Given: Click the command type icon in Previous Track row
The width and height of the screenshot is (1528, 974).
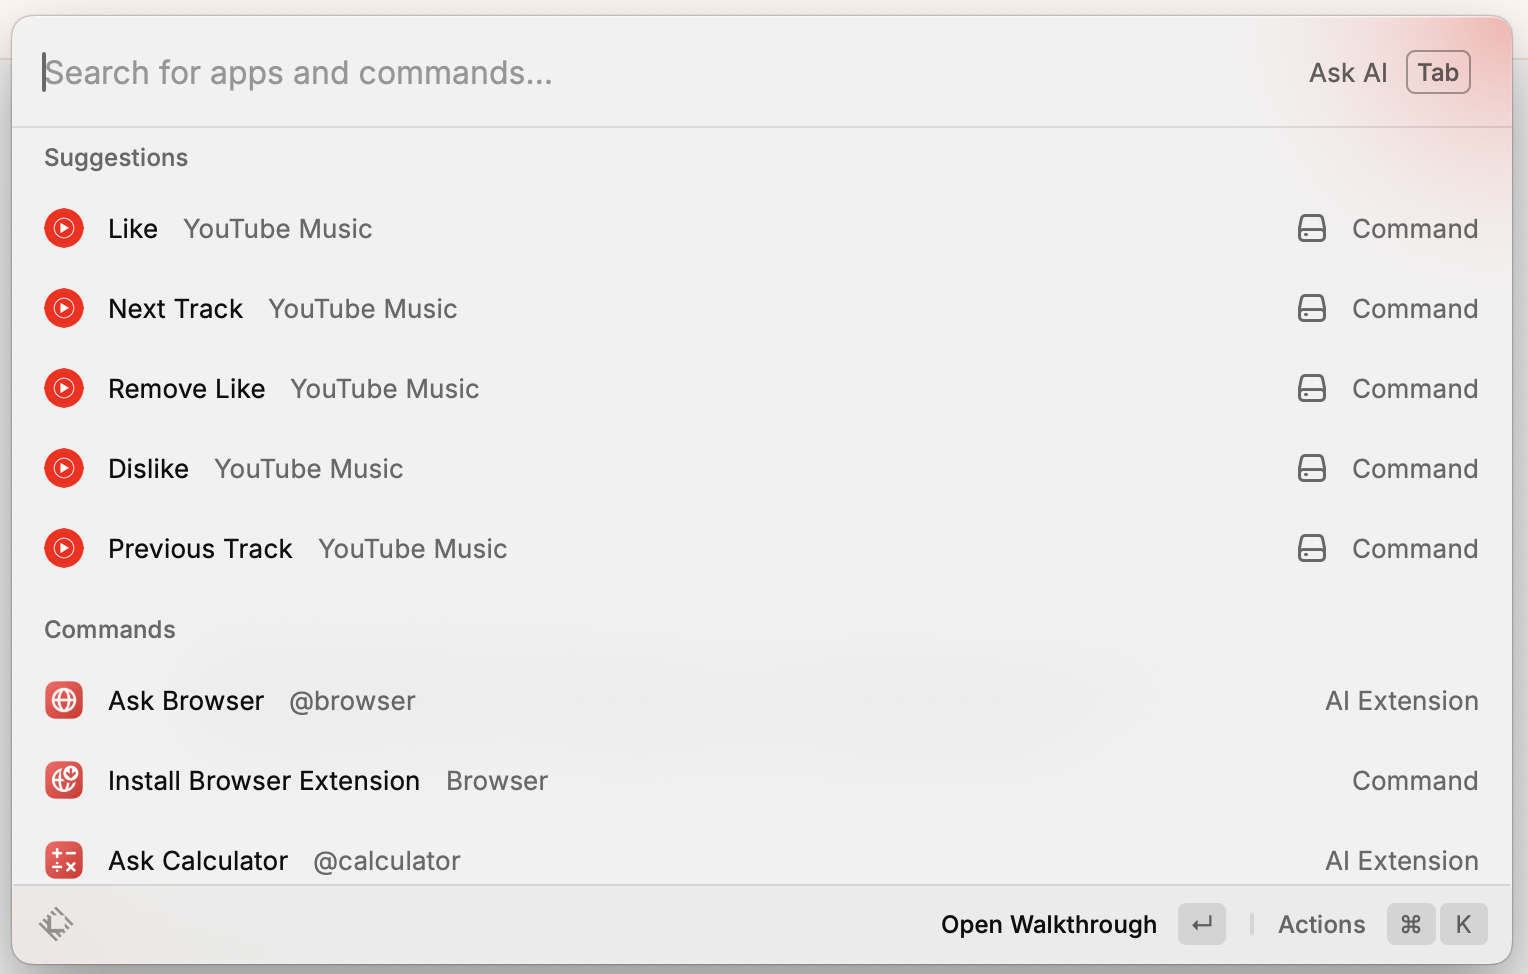Looking at the screenshot, I should (x=1311, y=549).
